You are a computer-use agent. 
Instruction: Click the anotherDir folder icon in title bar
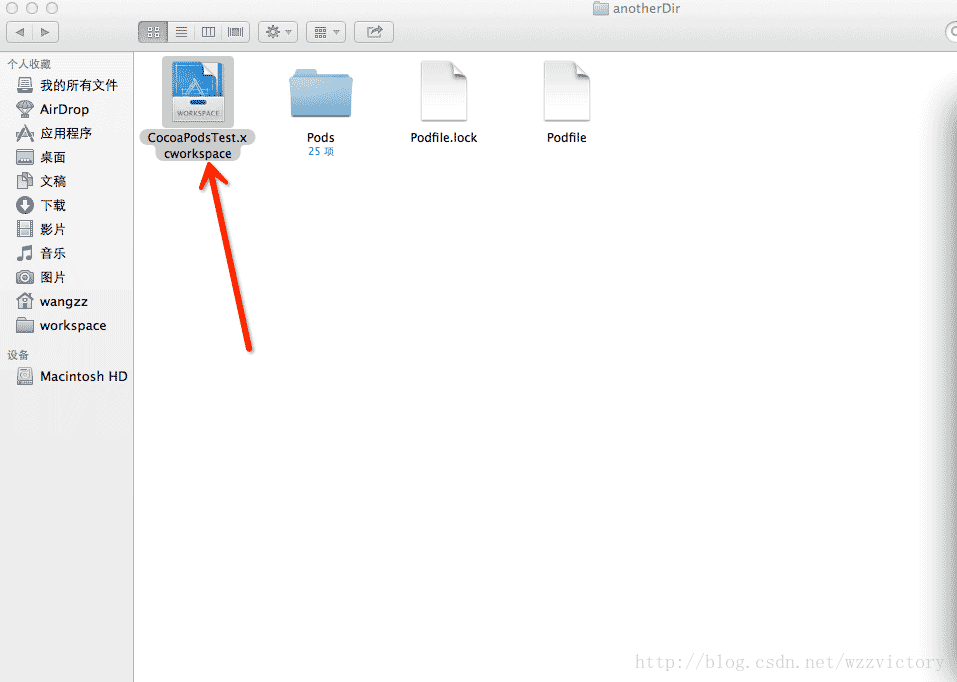click(x=601, y=9)
